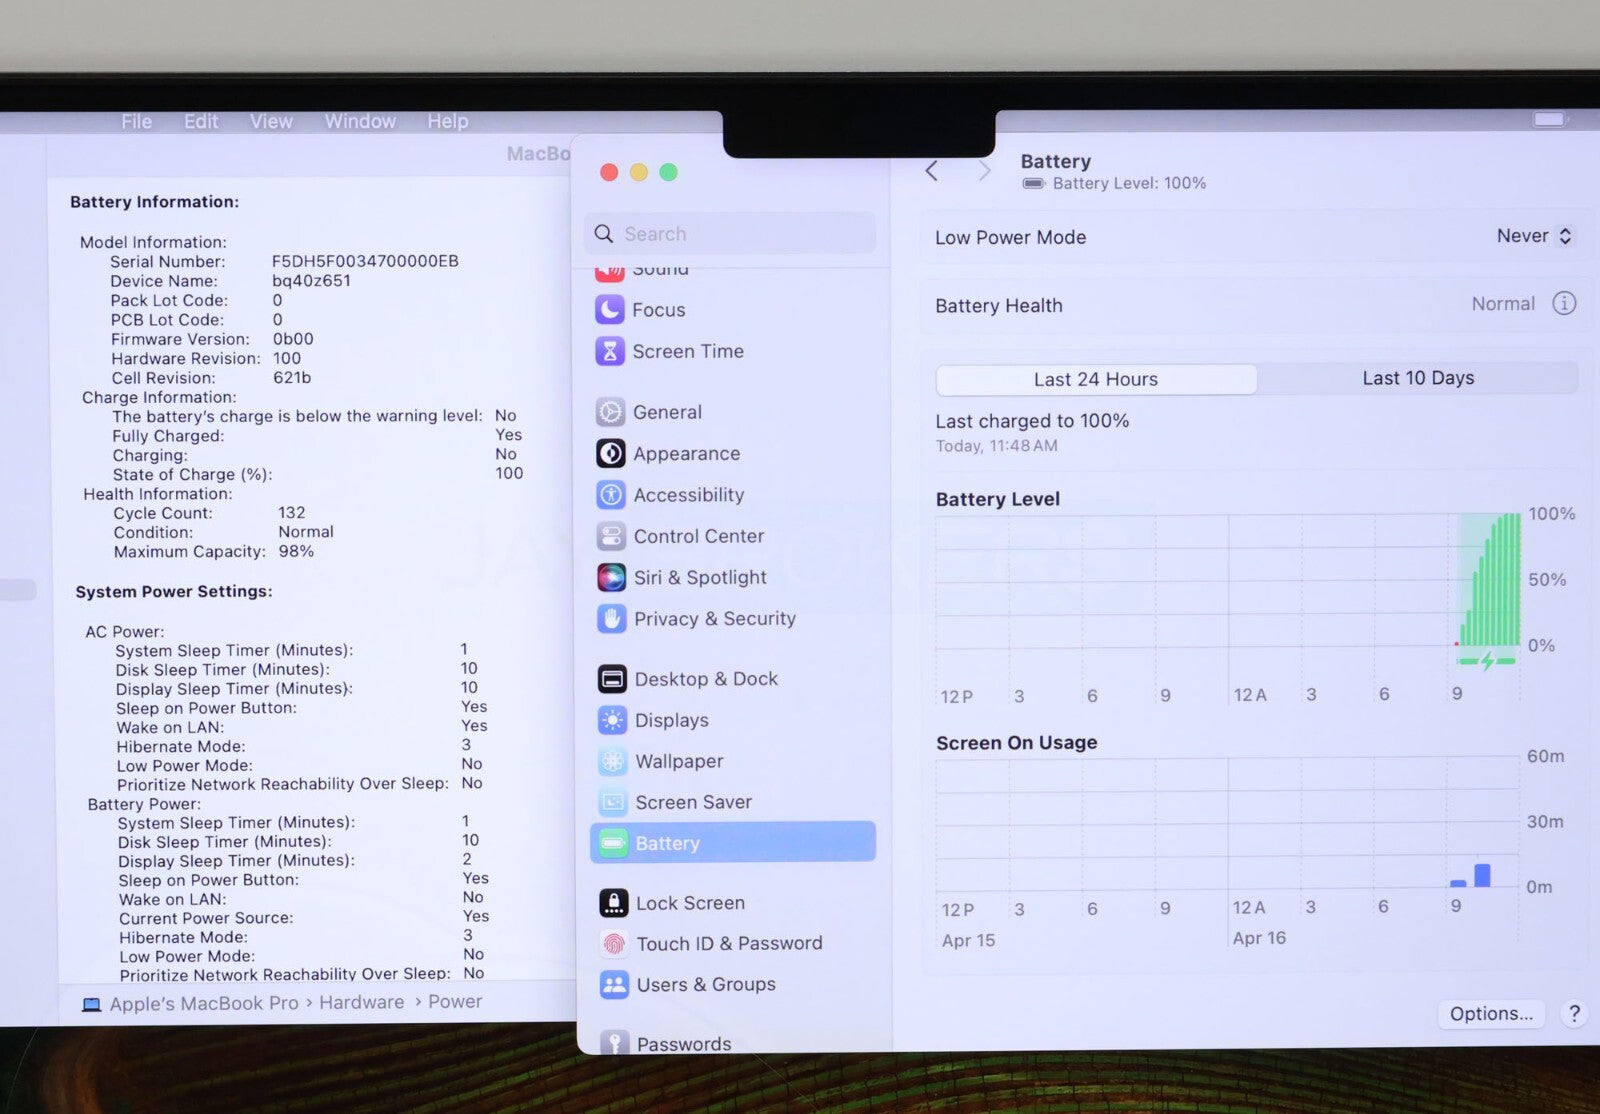Open Users & Groups icon

pyautogui.click(x=614, y=985)
